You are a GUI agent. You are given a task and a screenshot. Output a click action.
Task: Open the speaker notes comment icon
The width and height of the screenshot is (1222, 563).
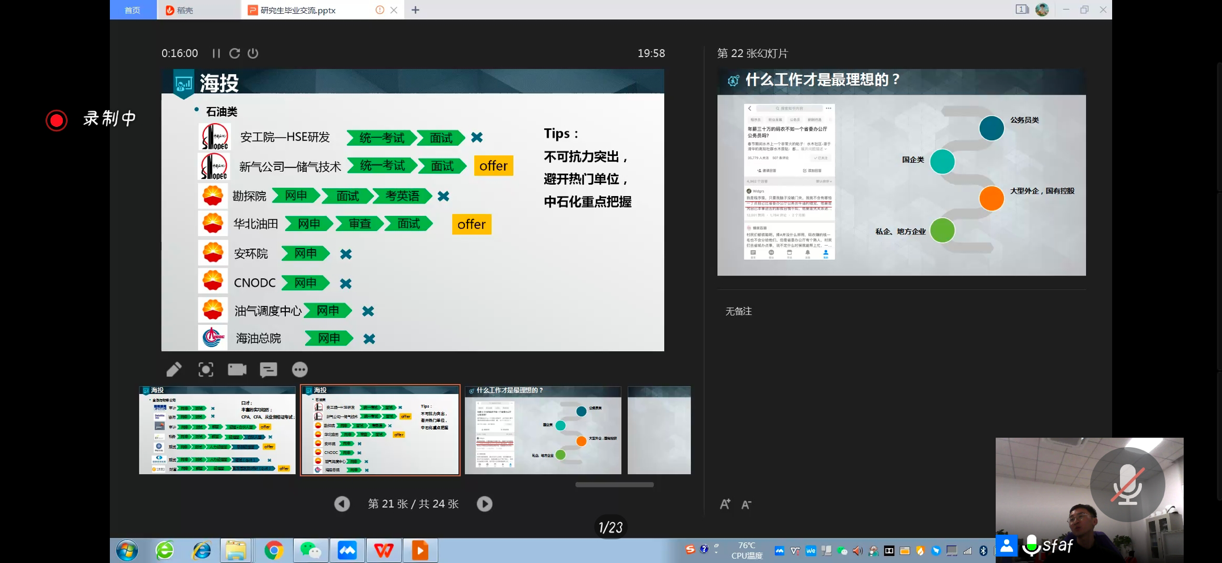pyautogui.click(x=268, y=370)
